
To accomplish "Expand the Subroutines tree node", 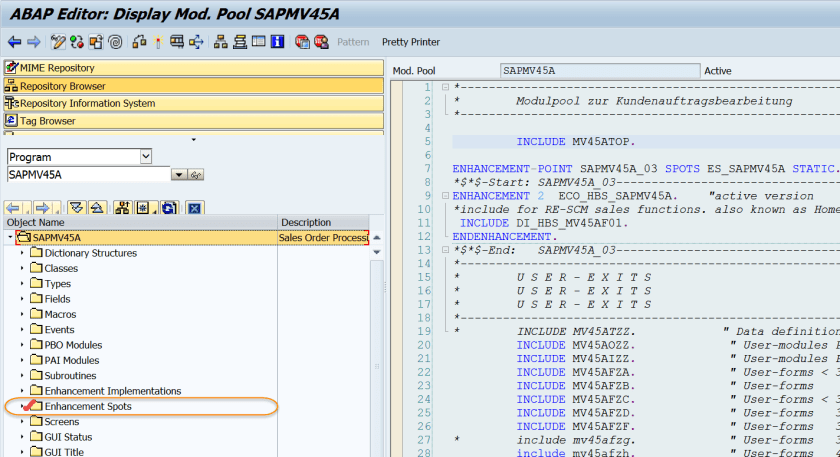I will coord(22,376).
